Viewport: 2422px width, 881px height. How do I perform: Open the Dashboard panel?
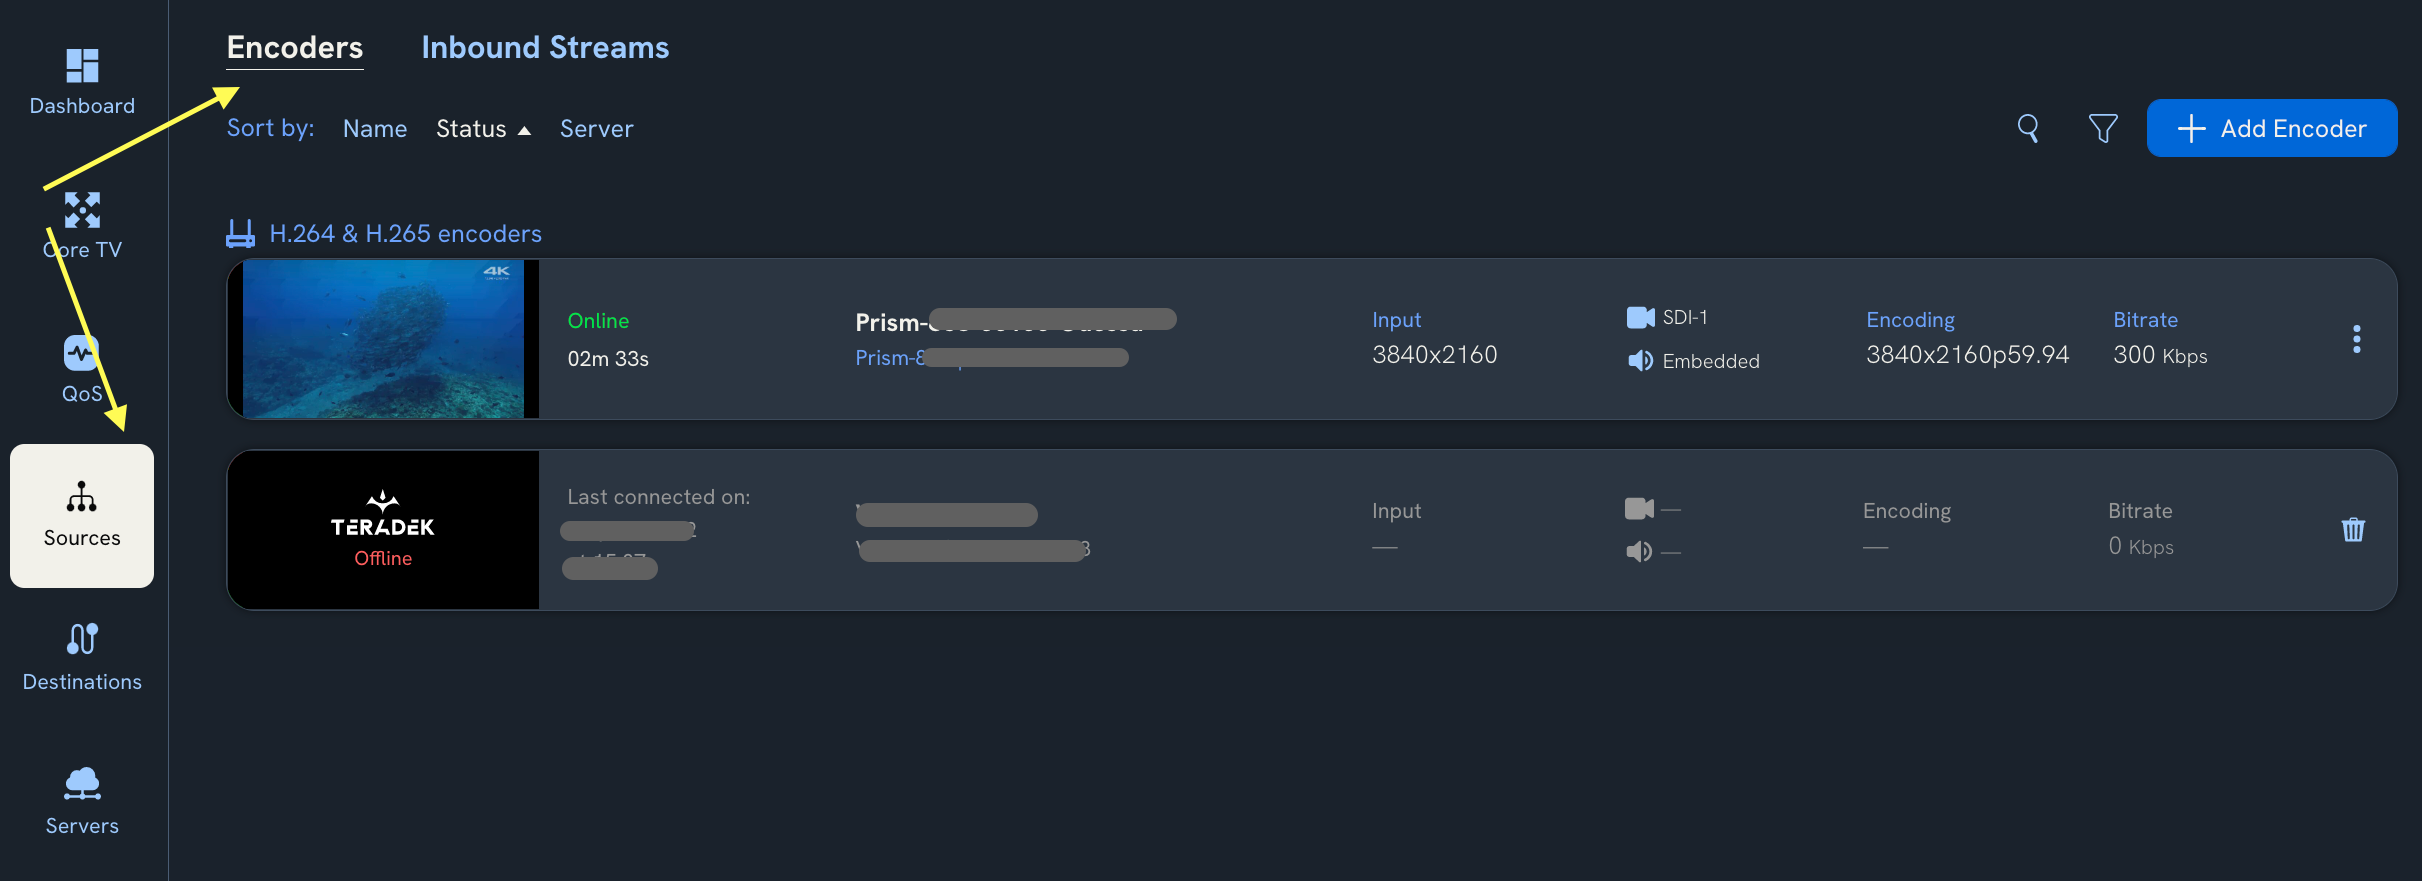(x=81, y=82)
